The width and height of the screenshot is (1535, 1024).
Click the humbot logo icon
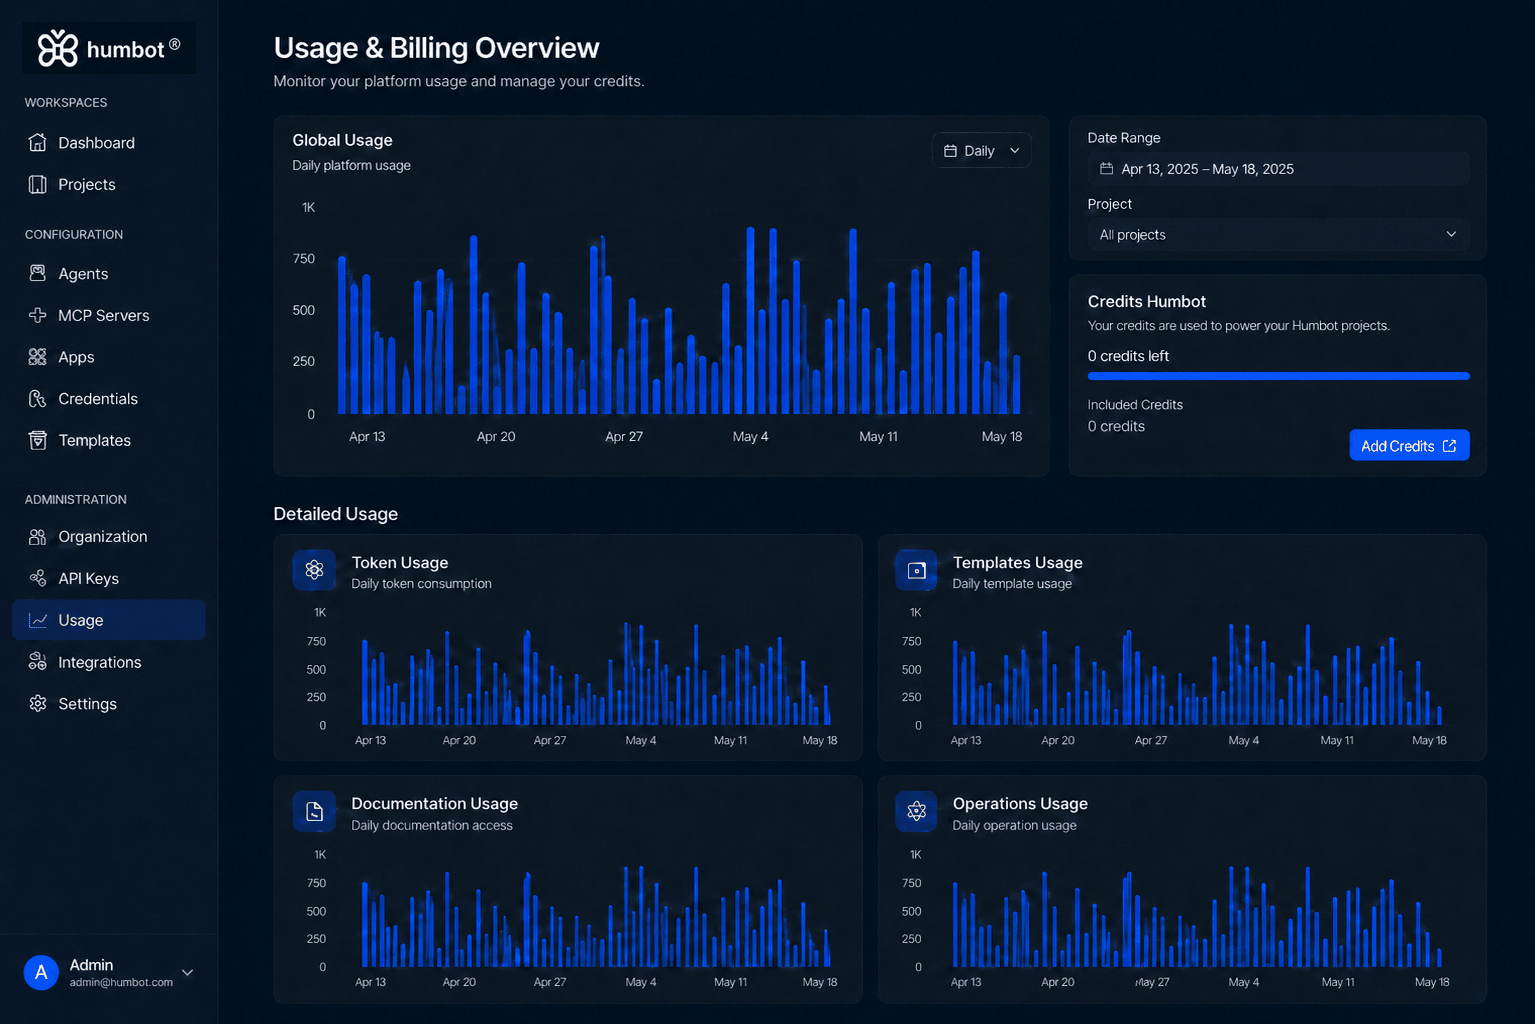58,48
